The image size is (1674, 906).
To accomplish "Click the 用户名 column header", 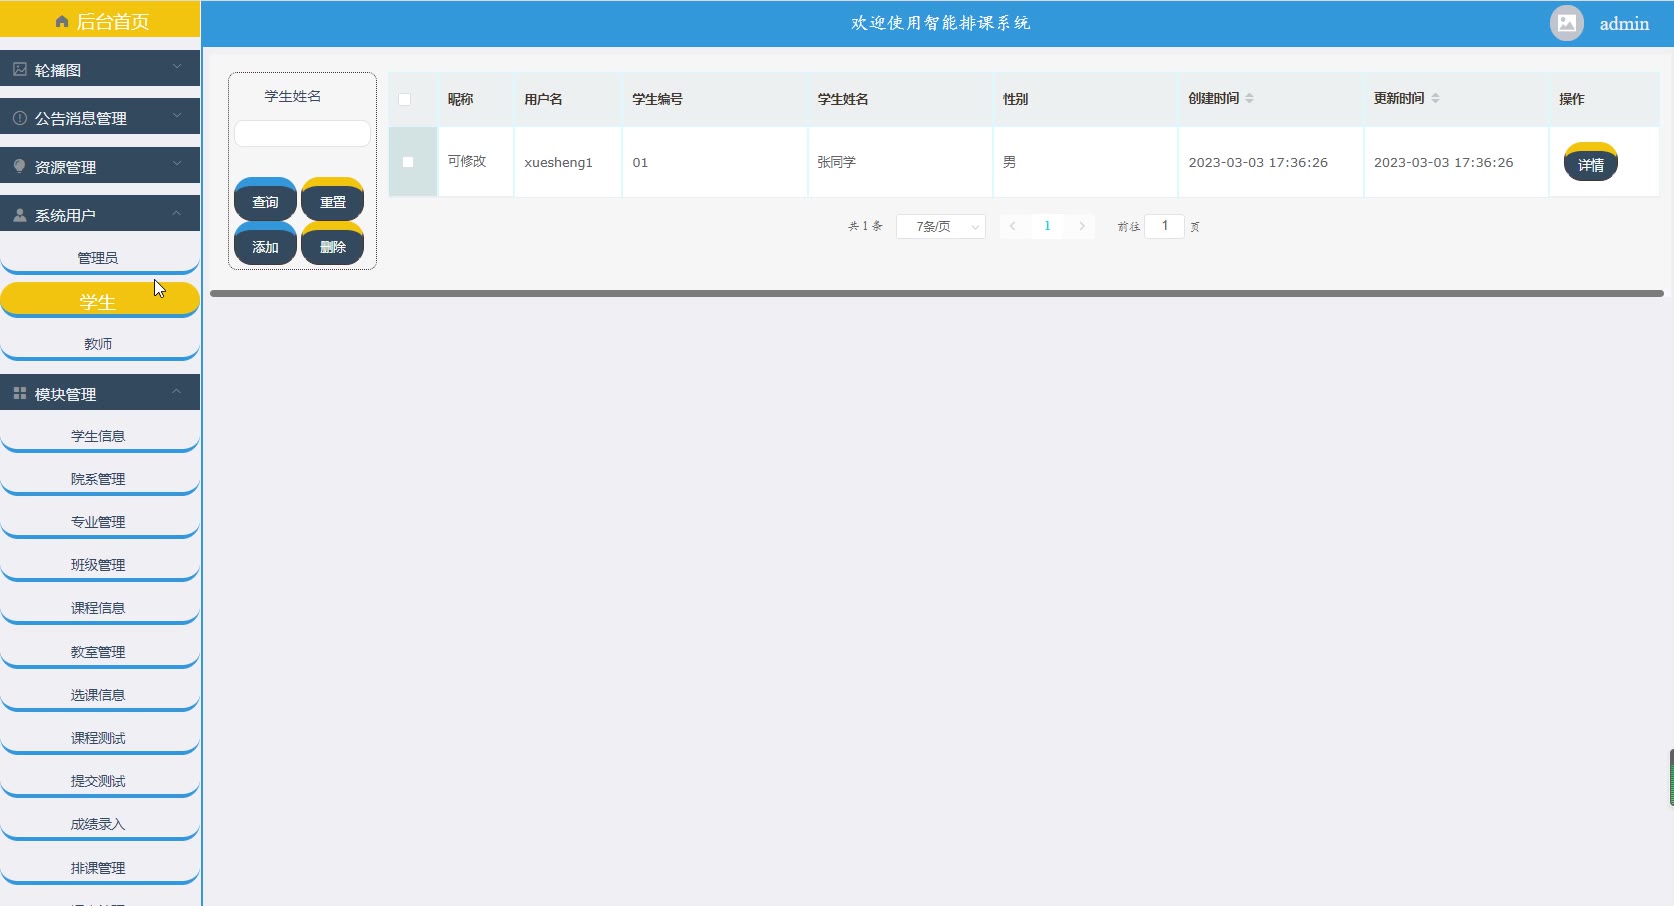I will click(x=543, y=99).
